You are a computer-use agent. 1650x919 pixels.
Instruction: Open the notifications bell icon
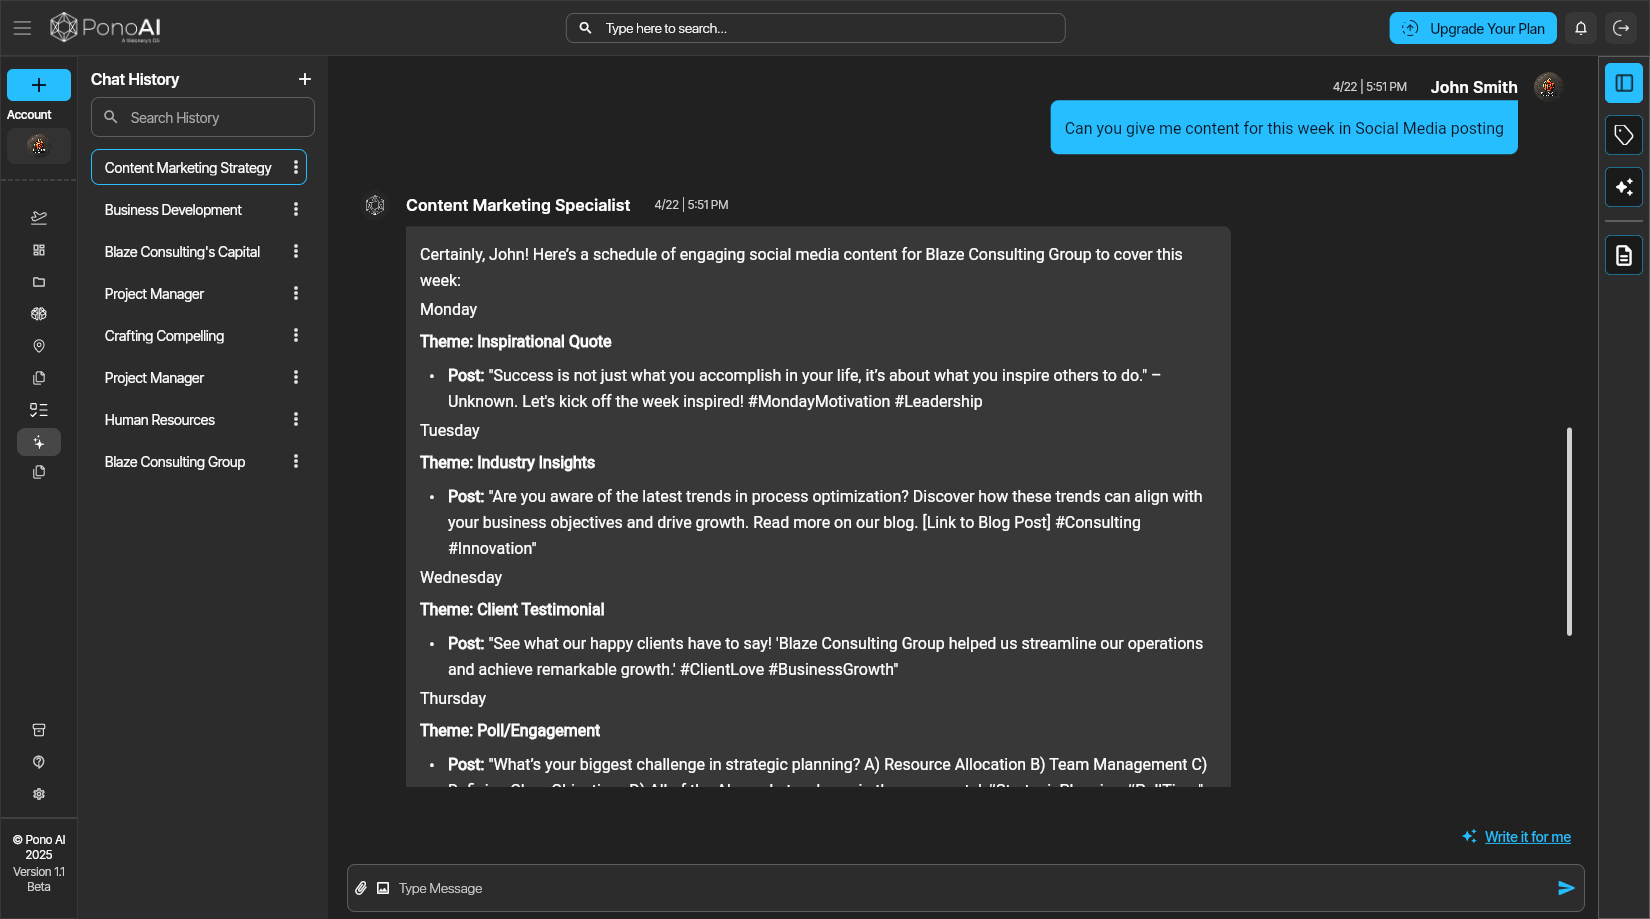pyautogui.click(x=1581, y=28)
